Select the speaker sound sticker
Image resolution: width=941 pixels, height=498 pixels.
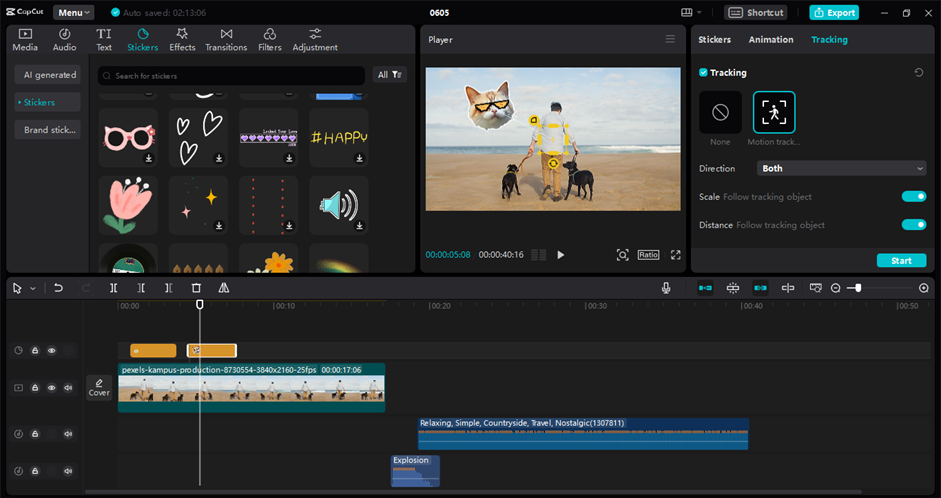point(338,205)
